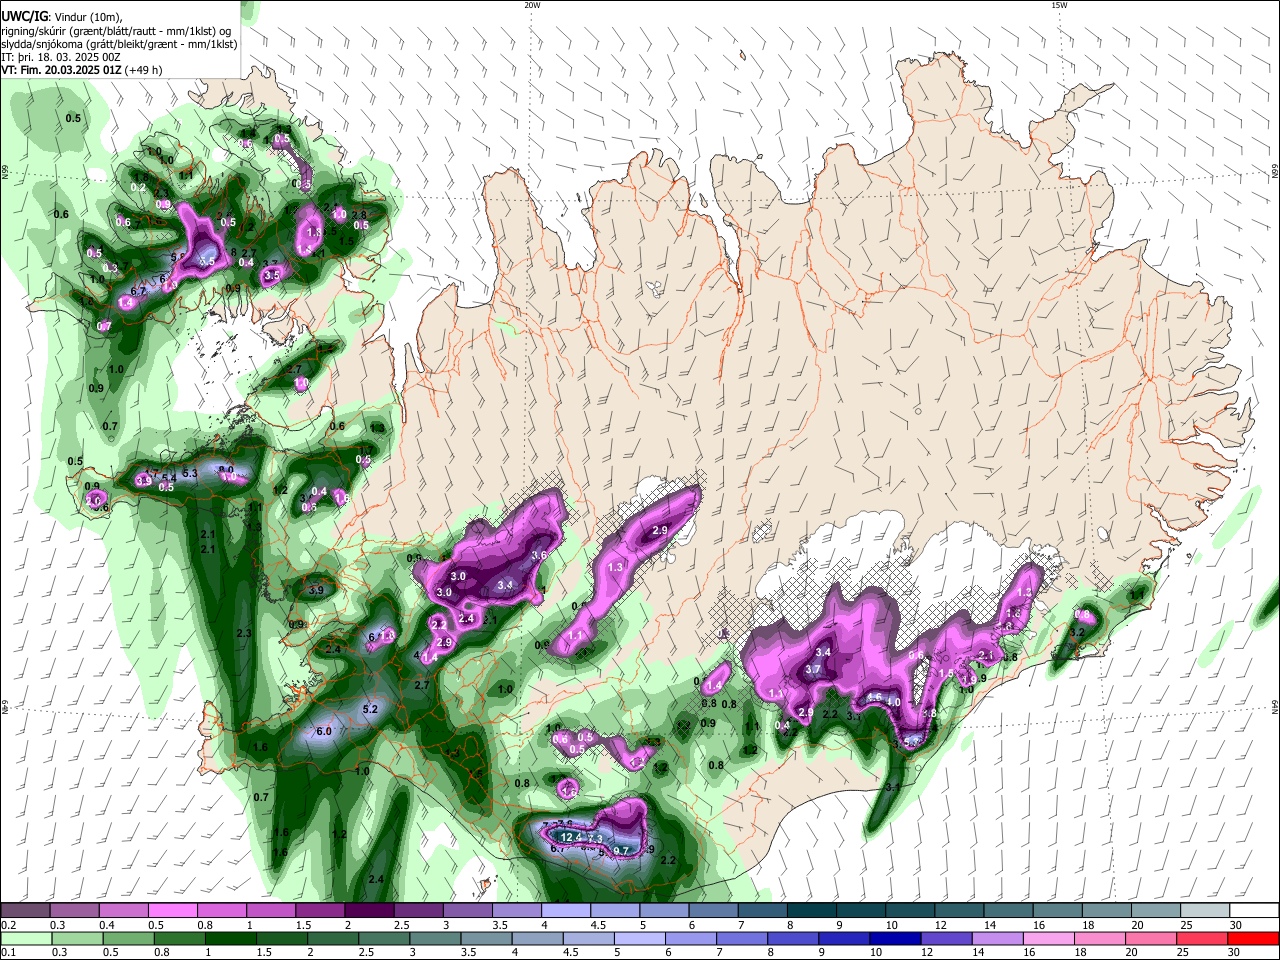Click the "3.6" snow value on the map
The width and height of the screenshot is (1280, 960).
(539, 555)
